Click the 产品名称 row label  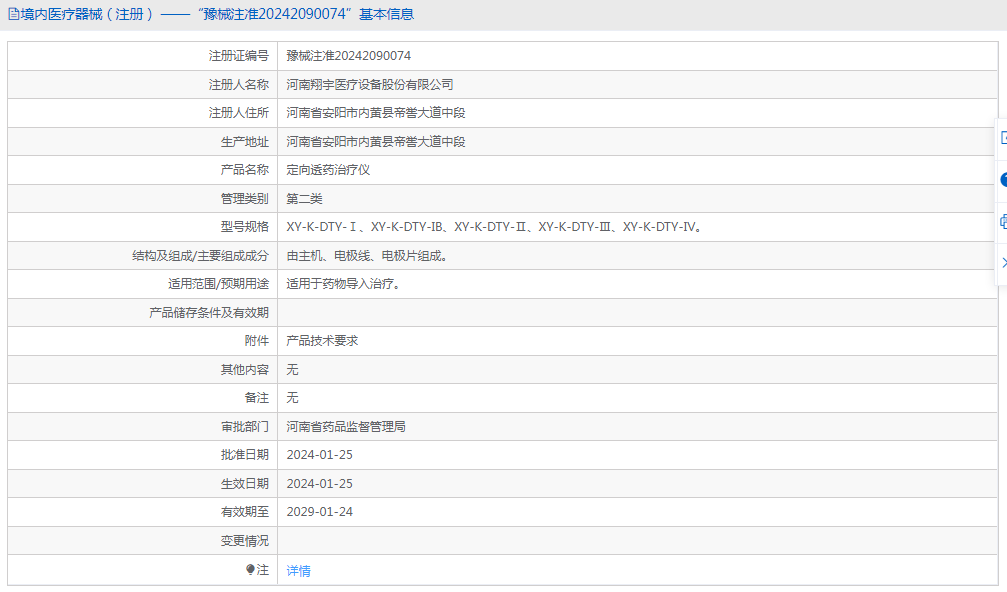click(245, 170)
